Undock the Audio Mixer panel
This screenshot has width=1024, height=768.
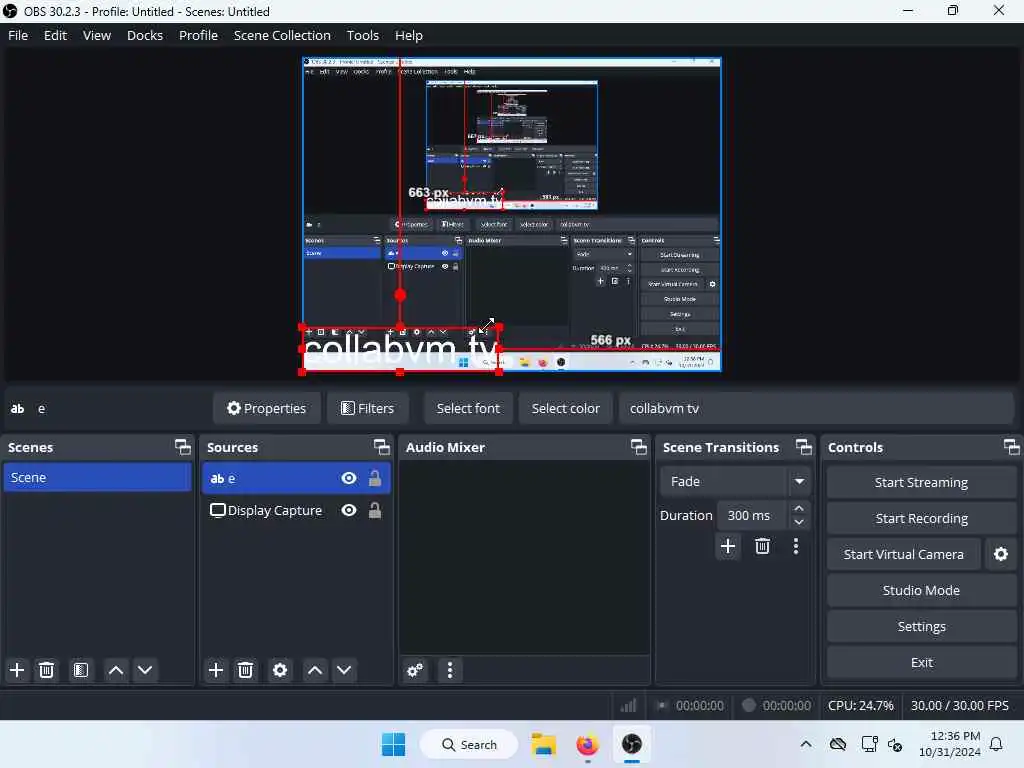pyautogui.click(x=639, y=447)
